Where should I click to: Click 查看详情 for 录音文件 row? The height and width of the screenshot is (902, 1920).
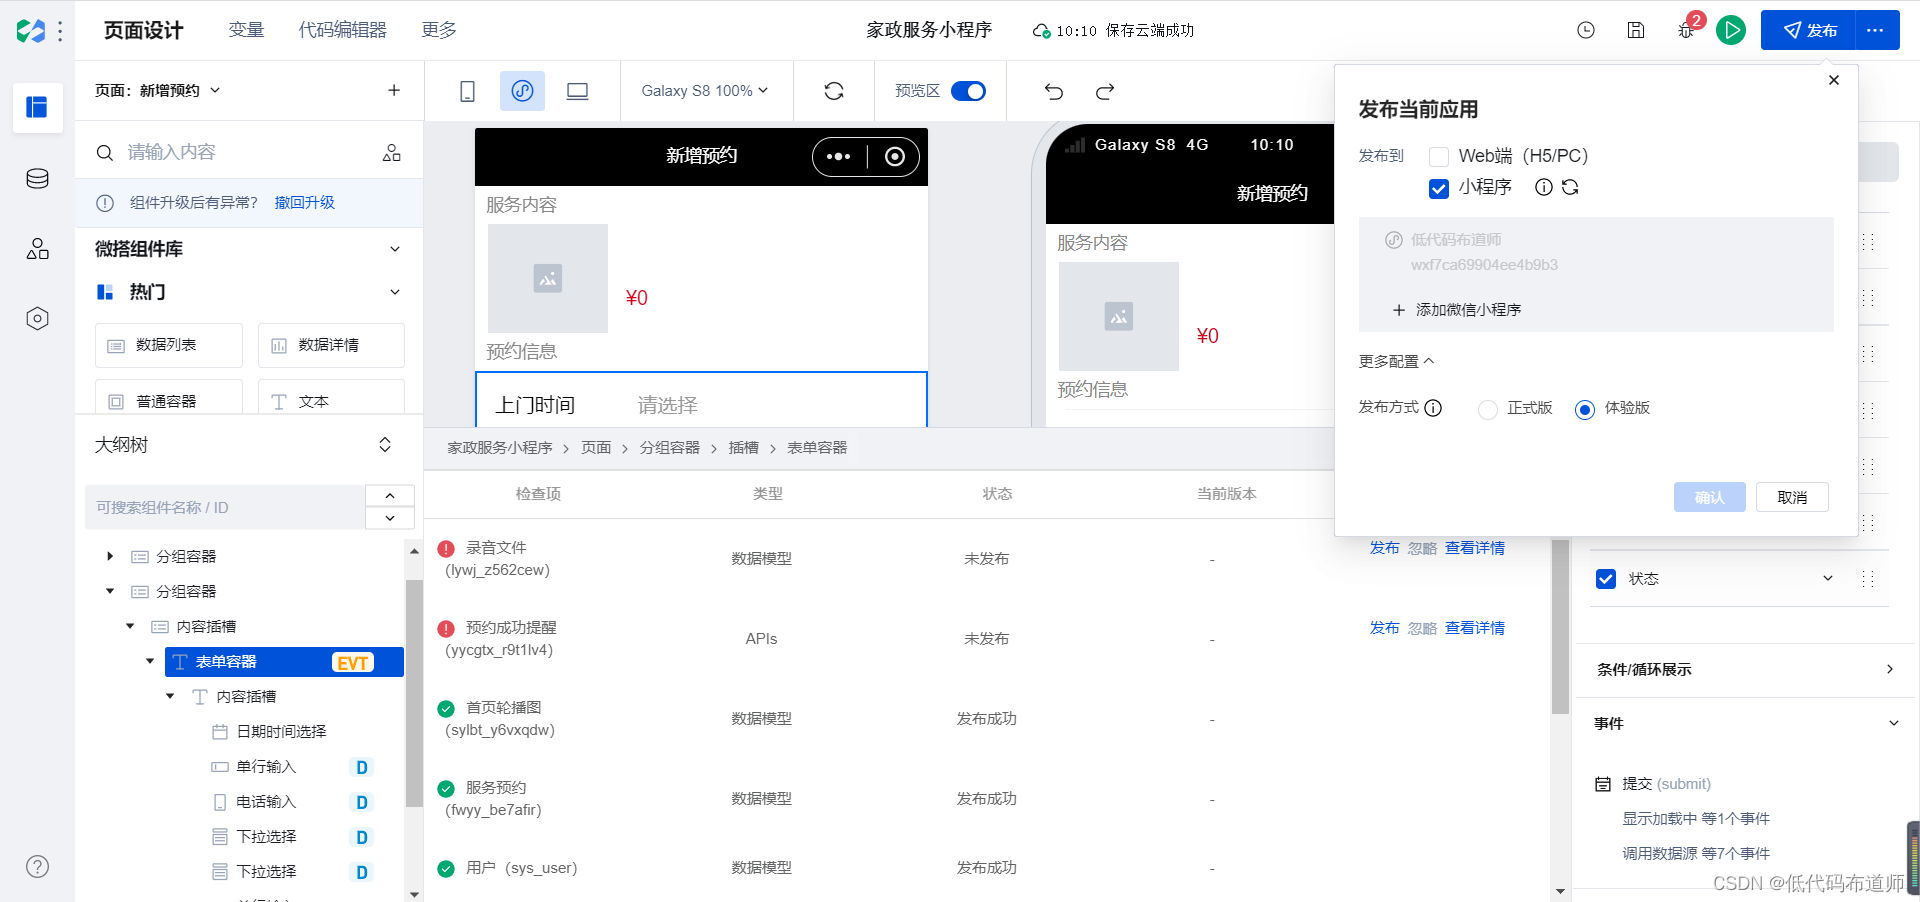[x=1475, y=548]
